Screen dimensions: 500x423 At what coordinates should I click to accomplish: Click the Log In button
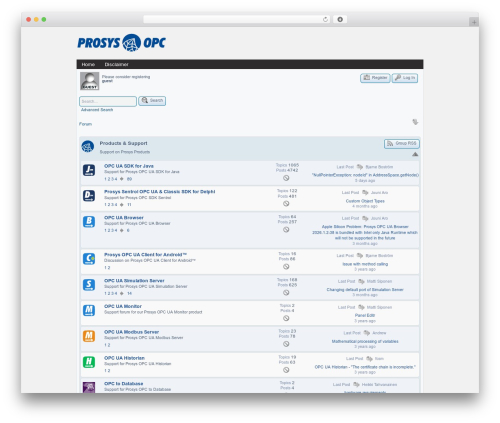405,78
